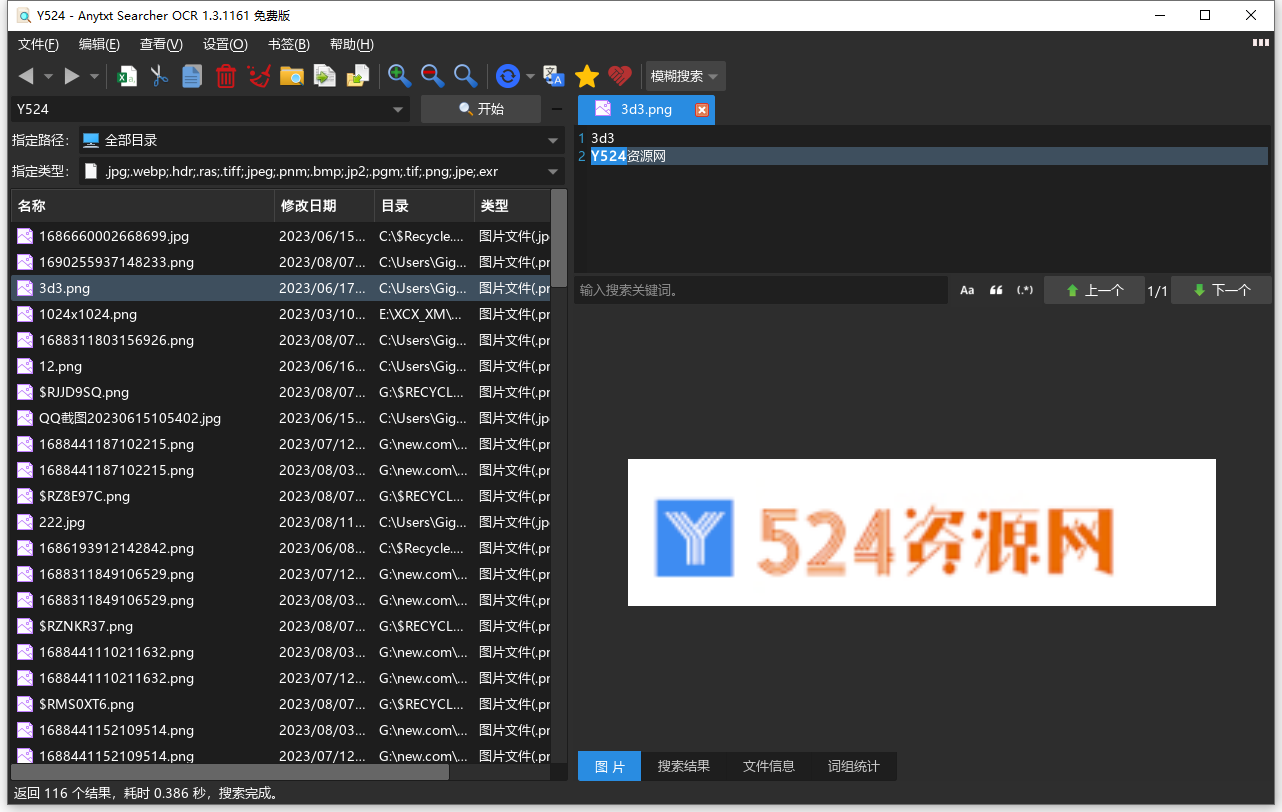The width and height of the screenshot is (1282, 812).
Task: Click the scissors cut icon
Action: [x=159, y=76]
